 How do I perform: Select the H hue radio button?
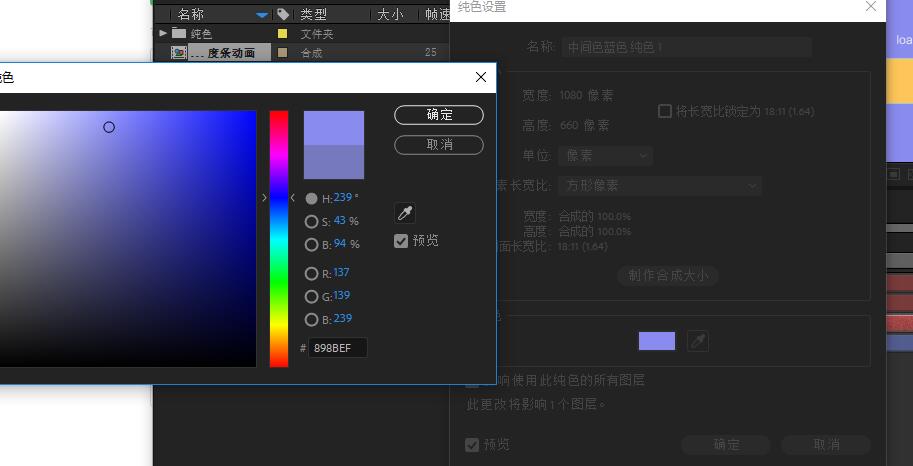pyautogui.click(x=312, y=199)
